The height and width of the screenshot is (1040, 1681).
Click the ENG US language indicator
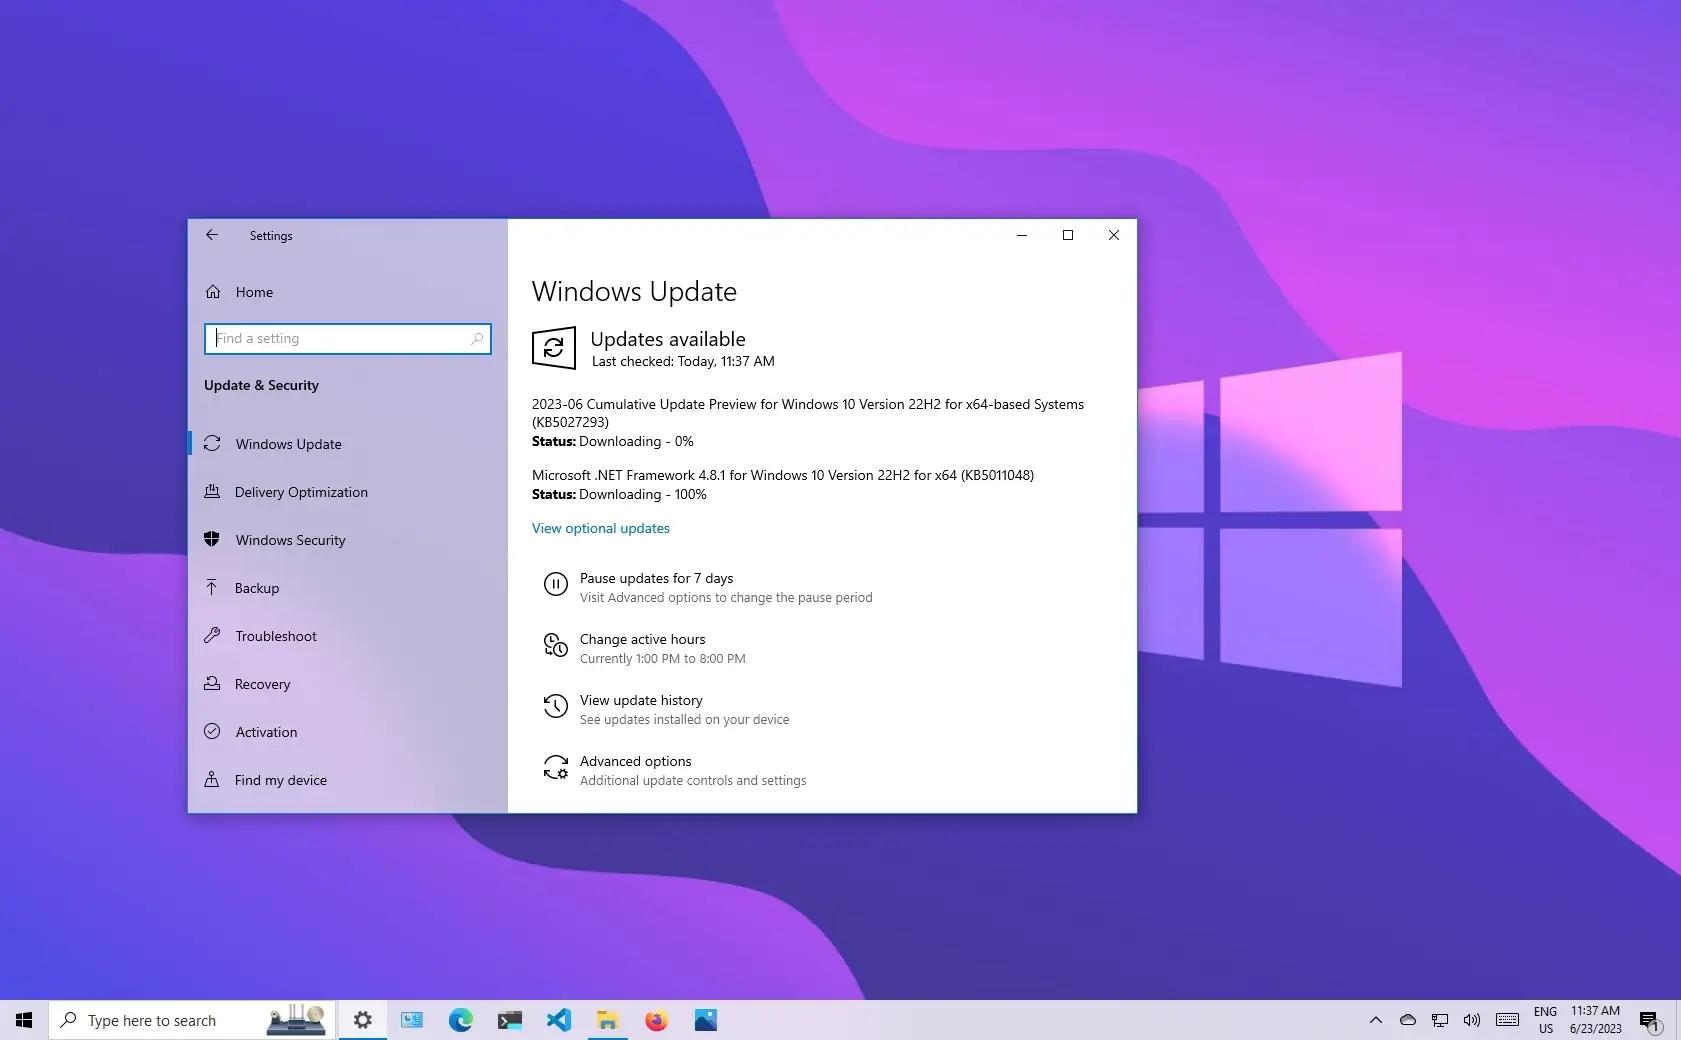point(1546,1020)
